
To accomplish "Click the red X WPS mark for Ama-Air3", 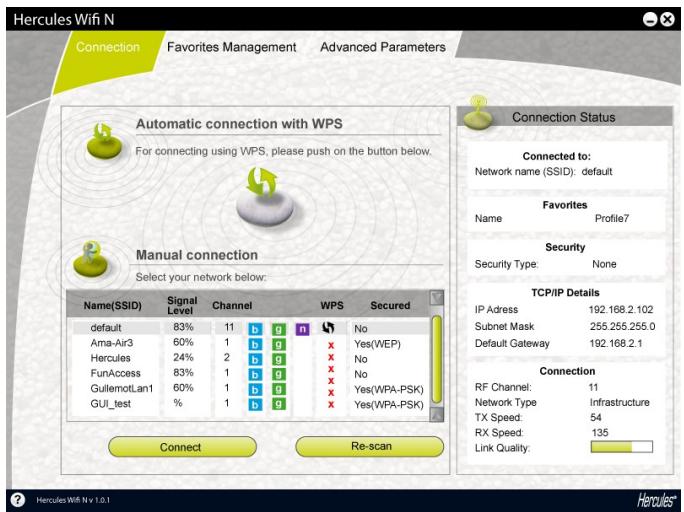I will coord(331,345).
